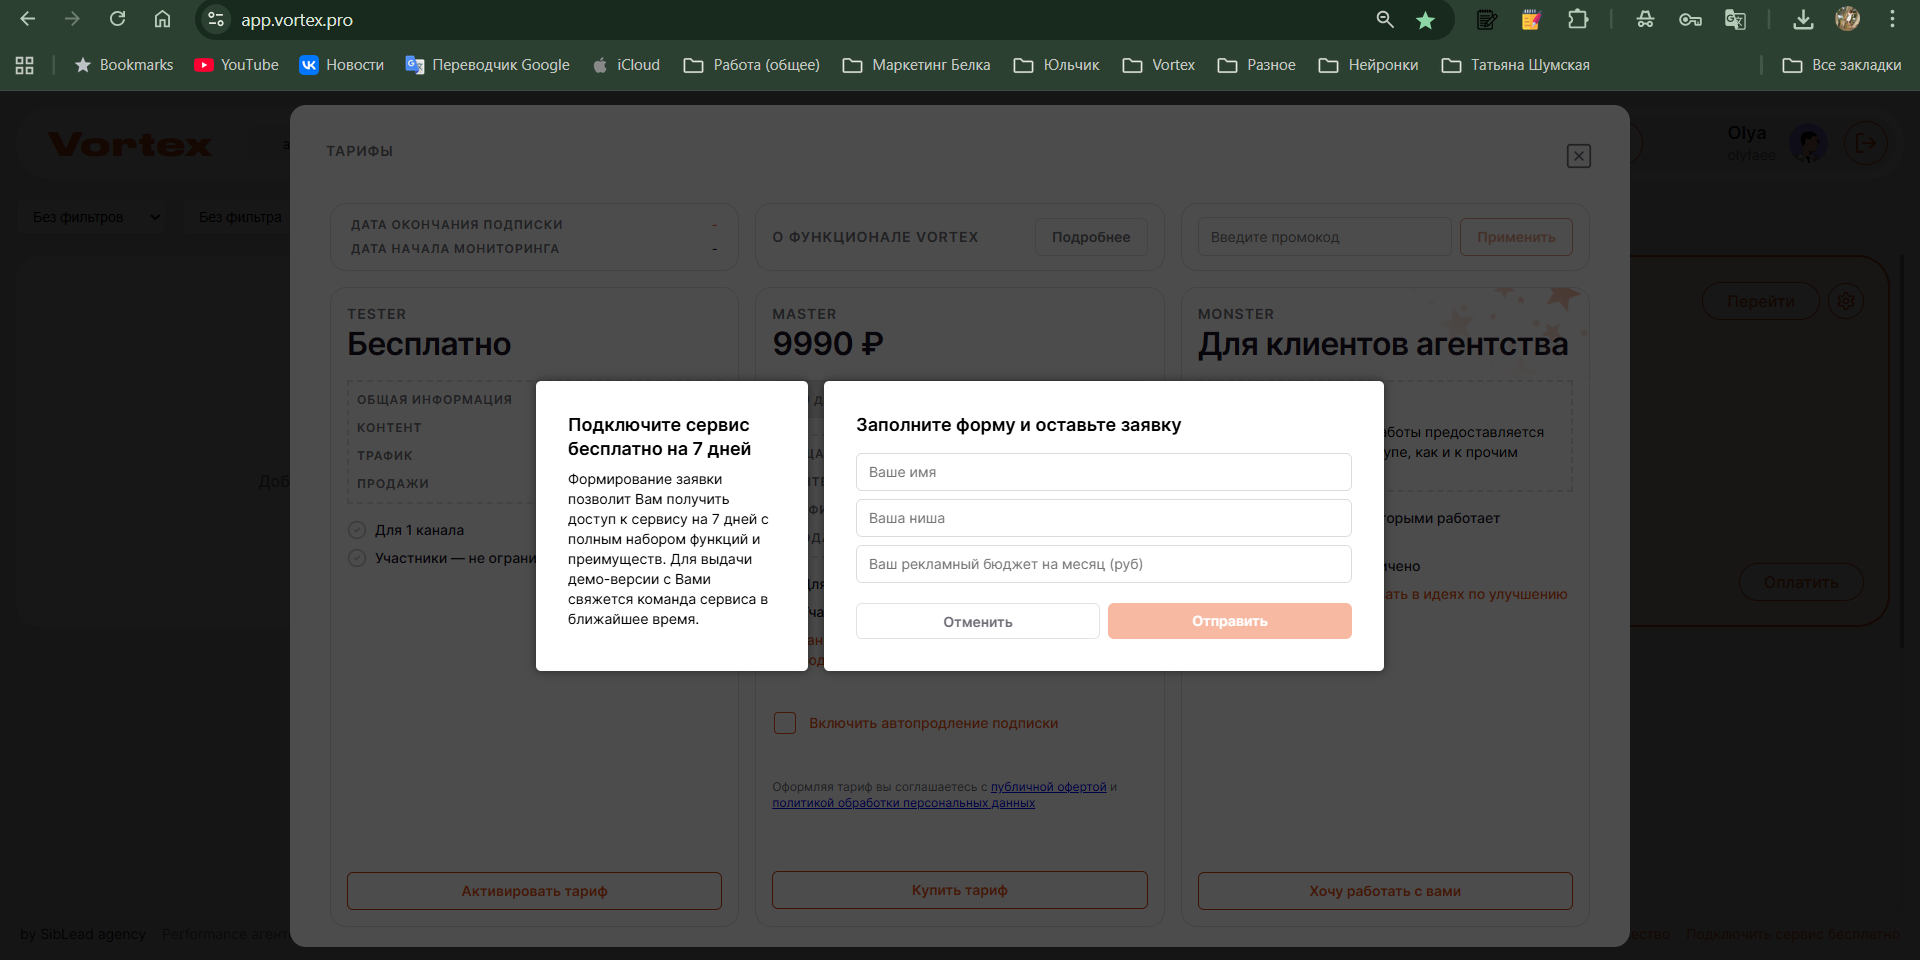Close the Тарифы dialog with X
This screenshot has width=1920, height=960.
[x=1578, y=156]
